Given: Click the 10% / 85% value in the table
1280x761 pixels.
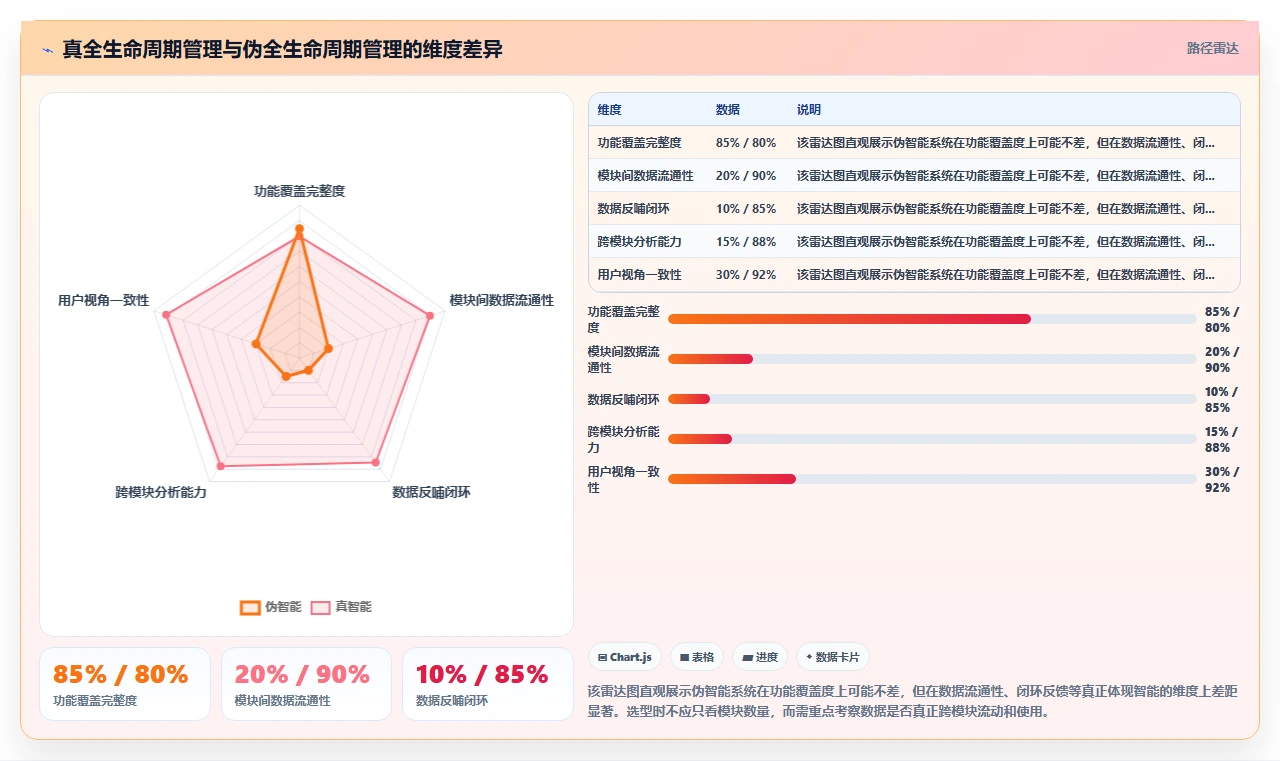Looking at the screenshot, I should tap(746, 208).
